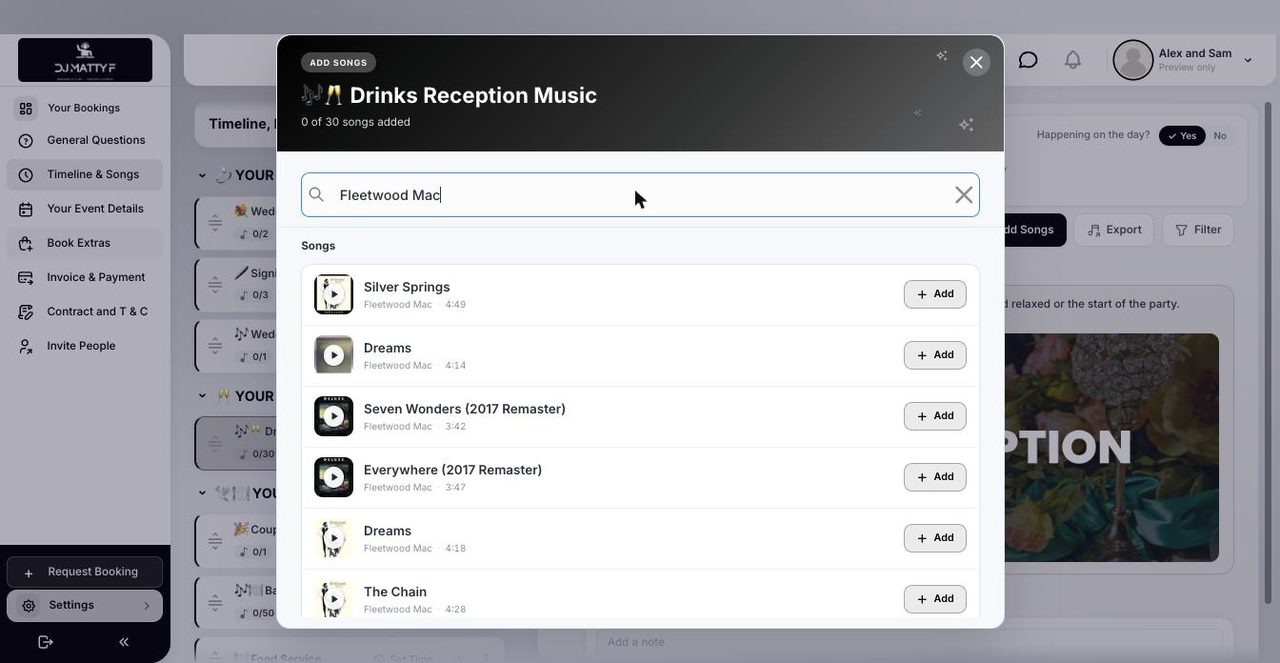This screenshot has width=1280, height=663.
Task: Click the Drinks Reception Music heading
Action: (x=449, y=95)
